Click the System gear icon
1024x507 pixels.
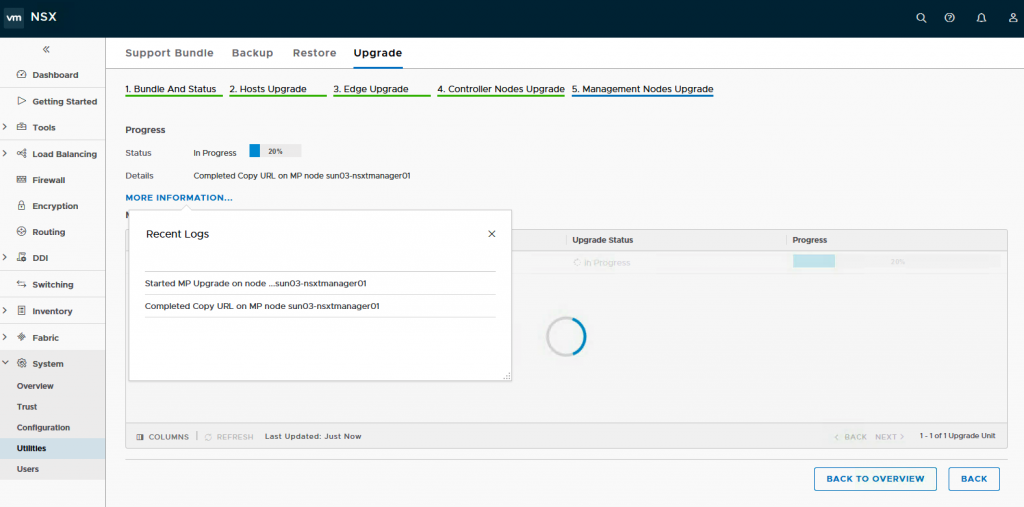(x=21, y=363)
